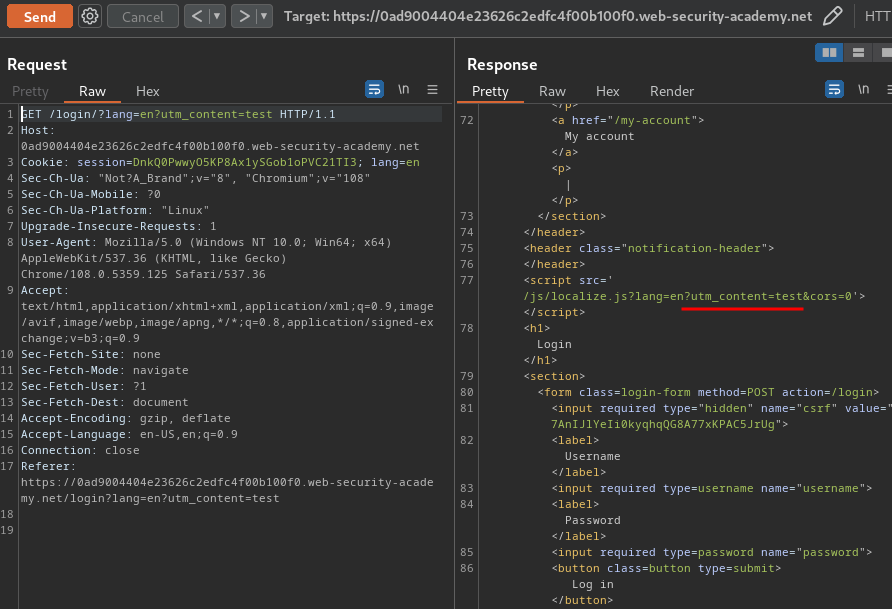Image resolution: width=892 pixels, height=609 pixels.
Task: Click the Upgrade-Insecure-Requests header line
Action: point(118,226)
